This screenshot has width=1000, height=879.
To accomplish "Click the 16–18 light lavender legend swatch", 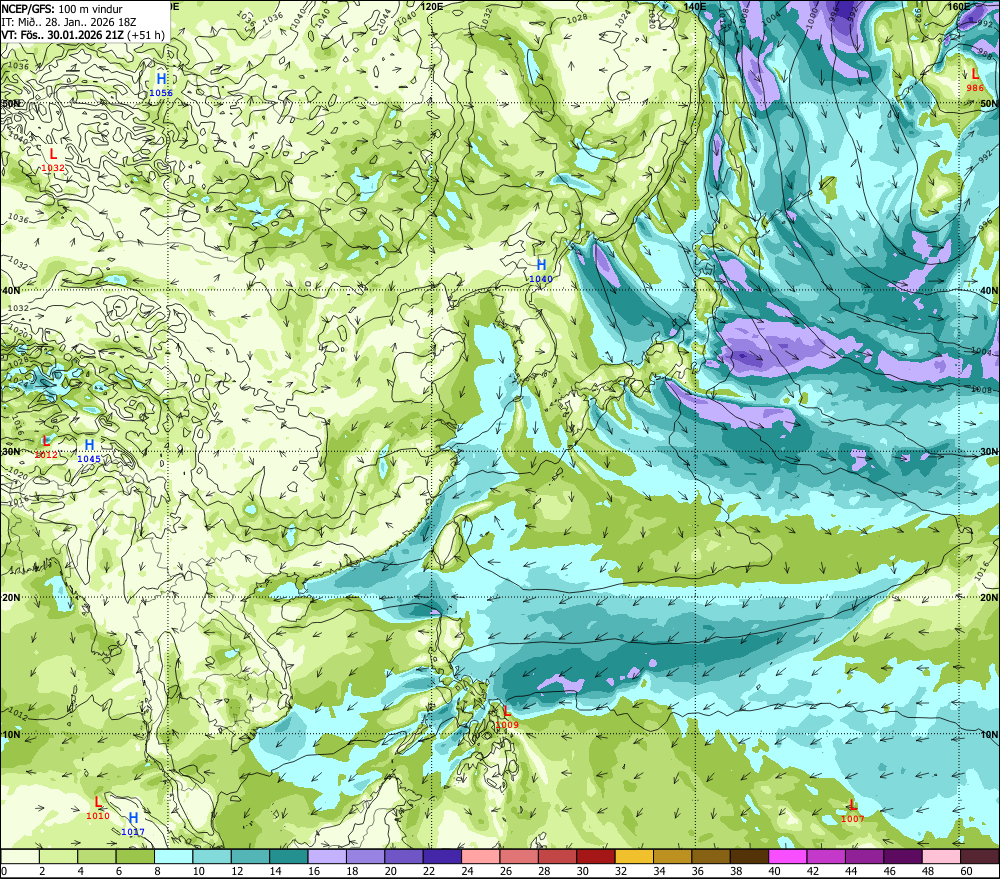I will [x=327, y=856].
